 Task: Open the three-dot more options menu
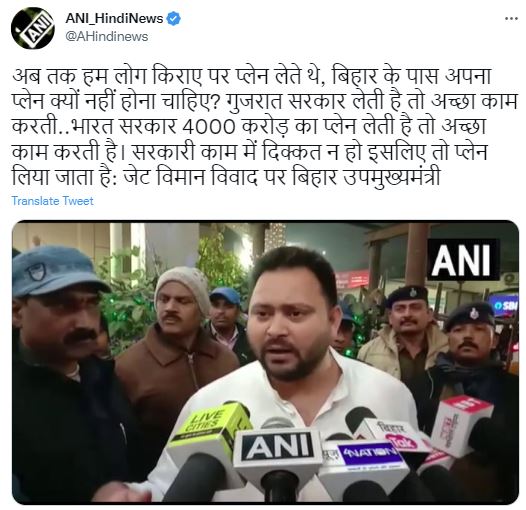pyautogui.click(x=511, y=19)
